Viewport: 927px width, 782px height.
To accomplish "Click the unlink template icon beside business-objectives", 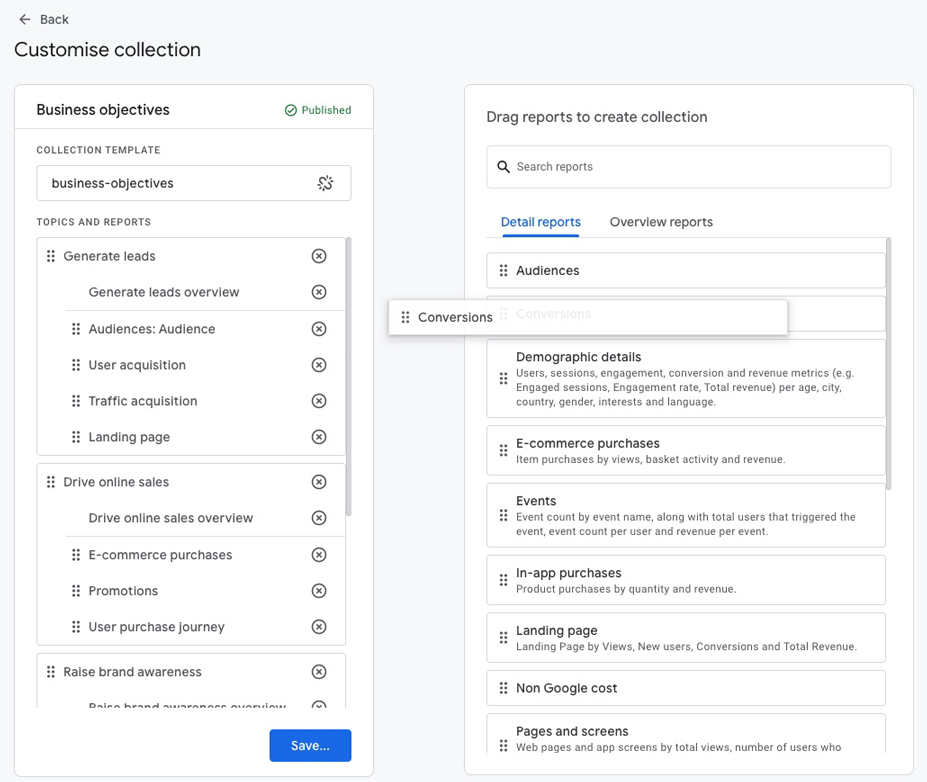I will pyautogui.click(x=325, y=183).
